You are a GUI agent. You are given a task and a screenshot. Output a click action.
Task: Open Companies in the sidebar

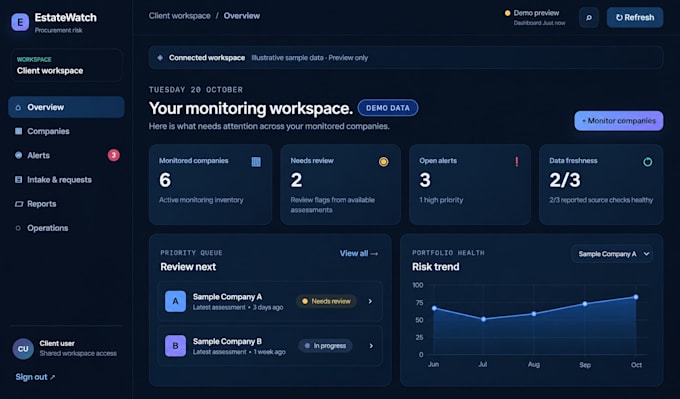click(x=66, y=131)
